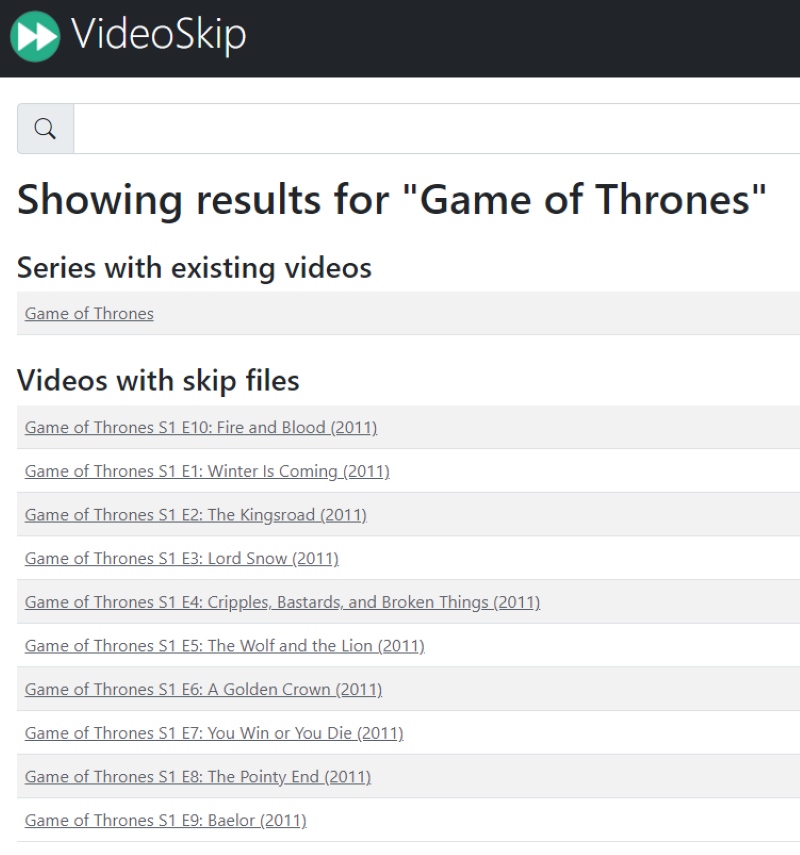800x855 pixels.
Task: Click empty area of the dark navigation bar
Action: (524, 38)
